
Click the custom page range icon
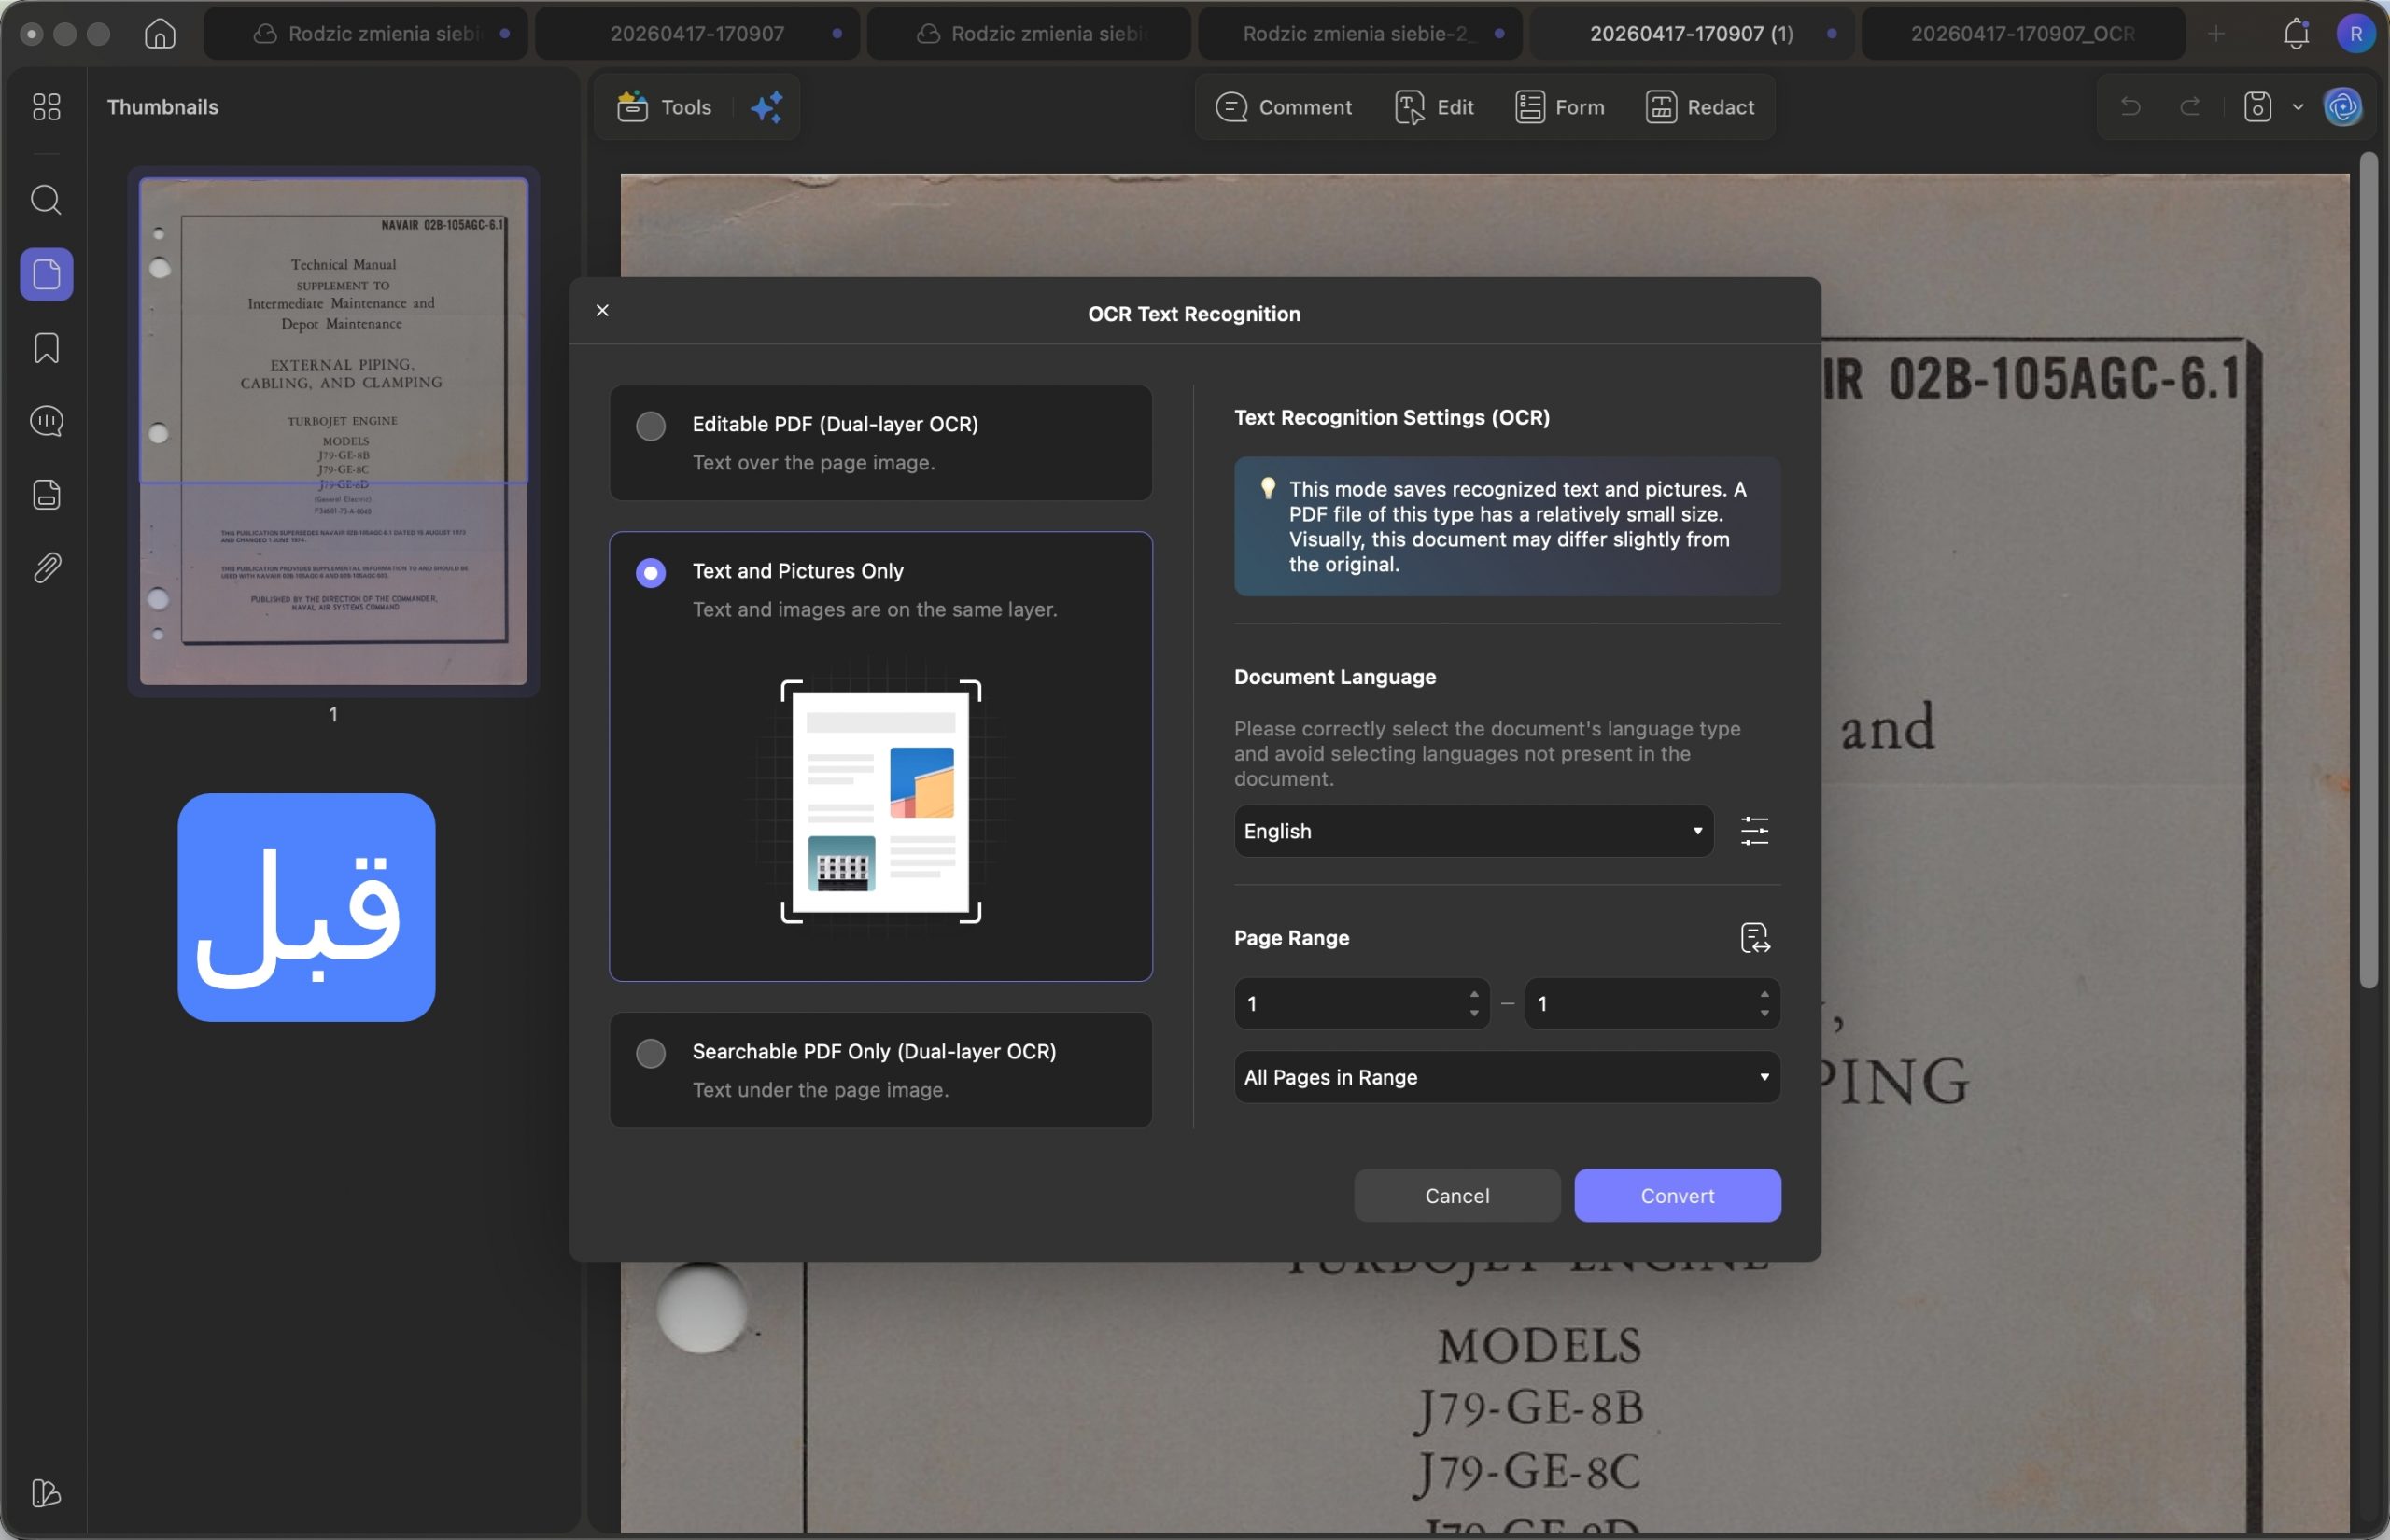[x=1754, y=938]
